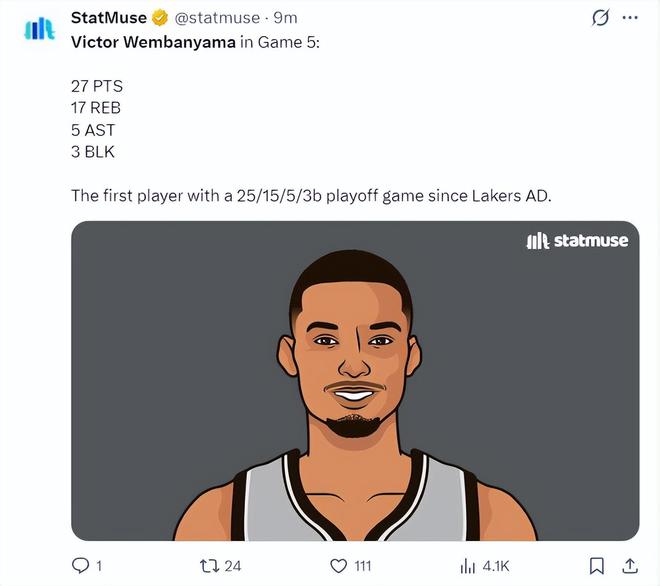Click the 111 likes count
This screenshot has height=586, width=660.
point(362,566)
